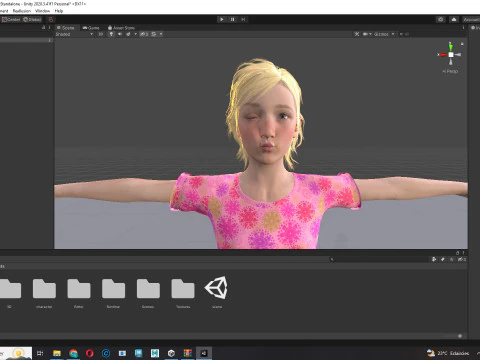
Task: Select the fourth folder in Project window
Action: (x=114, y=289)
